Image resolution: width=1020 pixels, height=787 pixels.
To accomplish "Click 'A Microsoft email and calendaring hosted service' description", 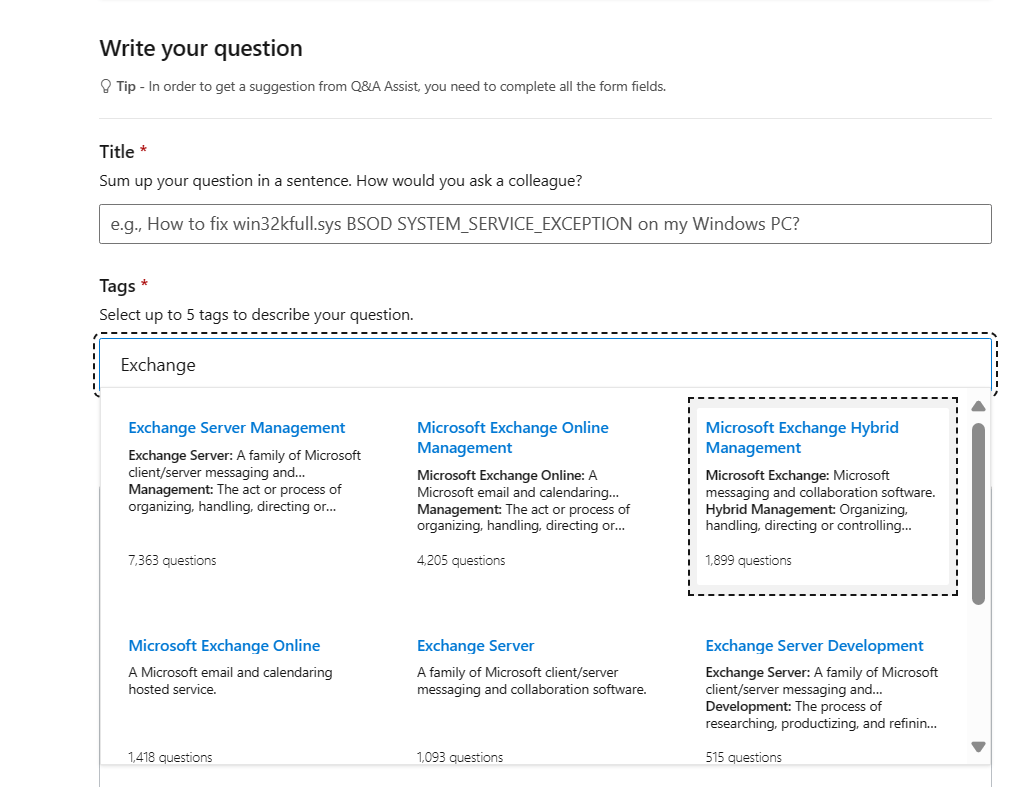I will coord(230,681).
